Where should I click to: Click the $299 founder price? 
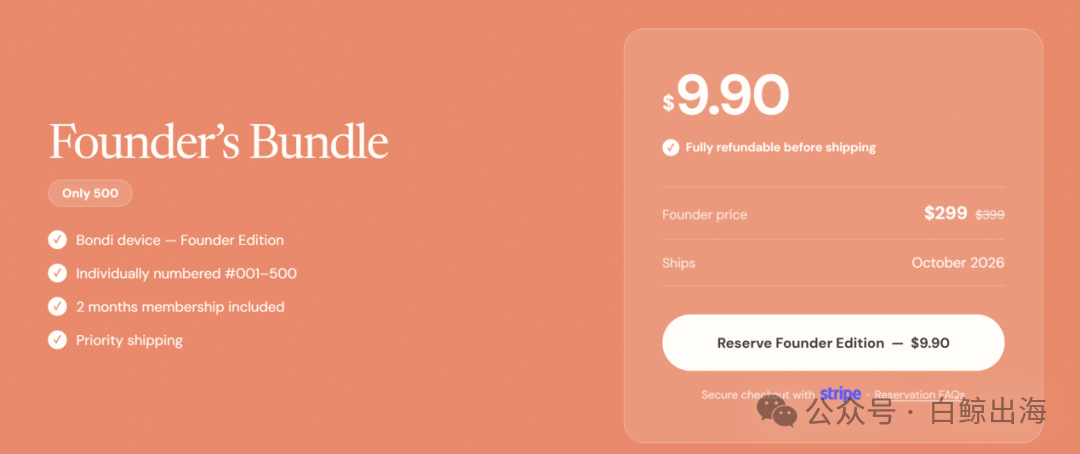pyautogui.click(x=946, y=214)
